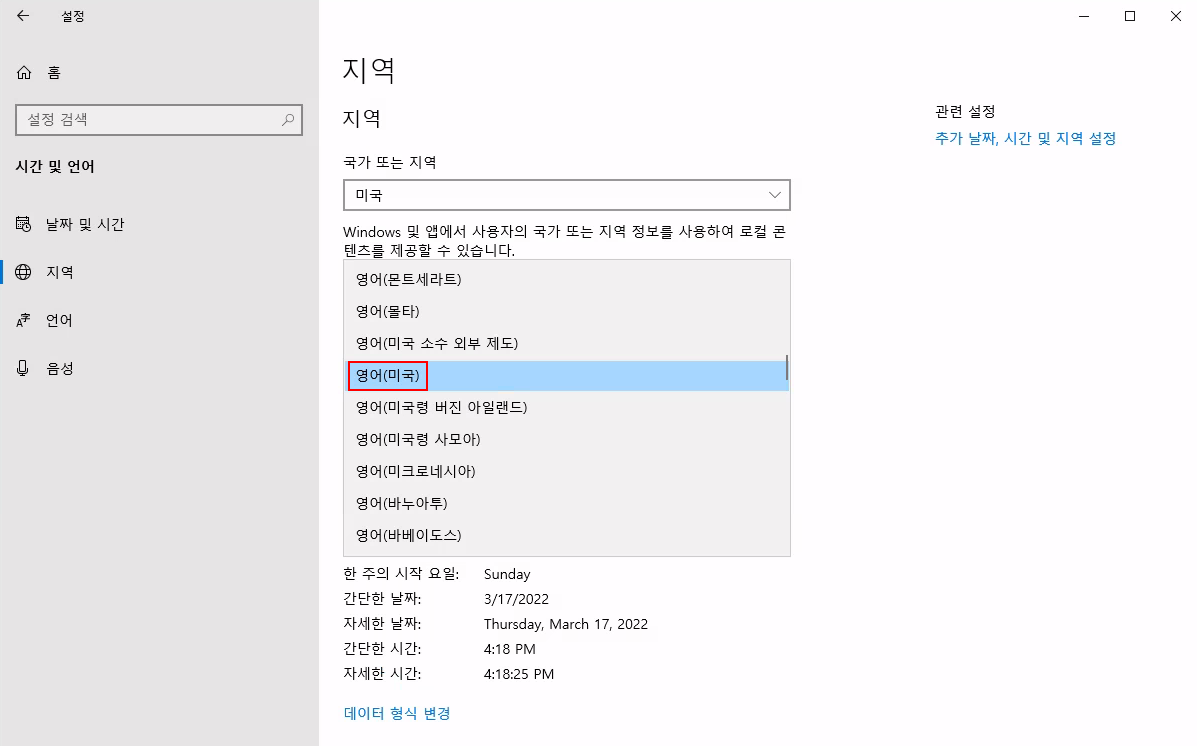1197x746 pixels.
Task: Open the 미국 country selection box
Action: coord(566,194)
